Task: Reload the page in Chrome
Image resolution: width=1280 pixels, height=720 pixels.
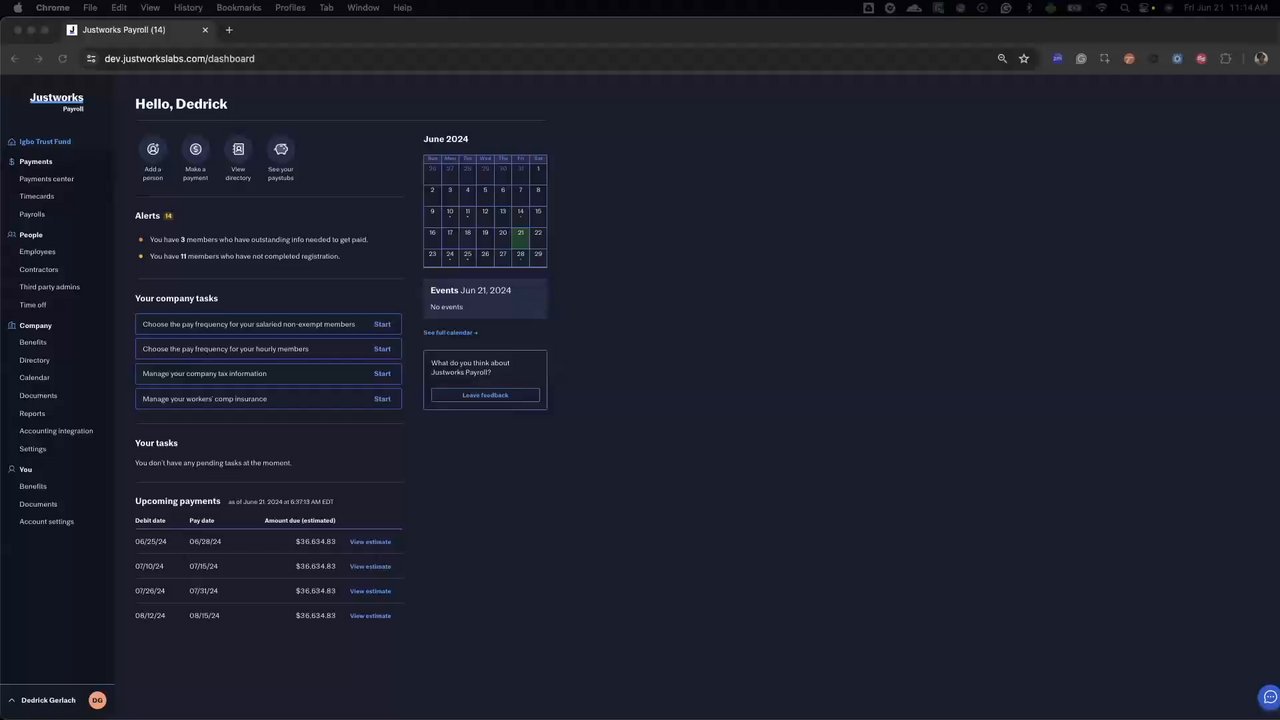Action: 62,59
